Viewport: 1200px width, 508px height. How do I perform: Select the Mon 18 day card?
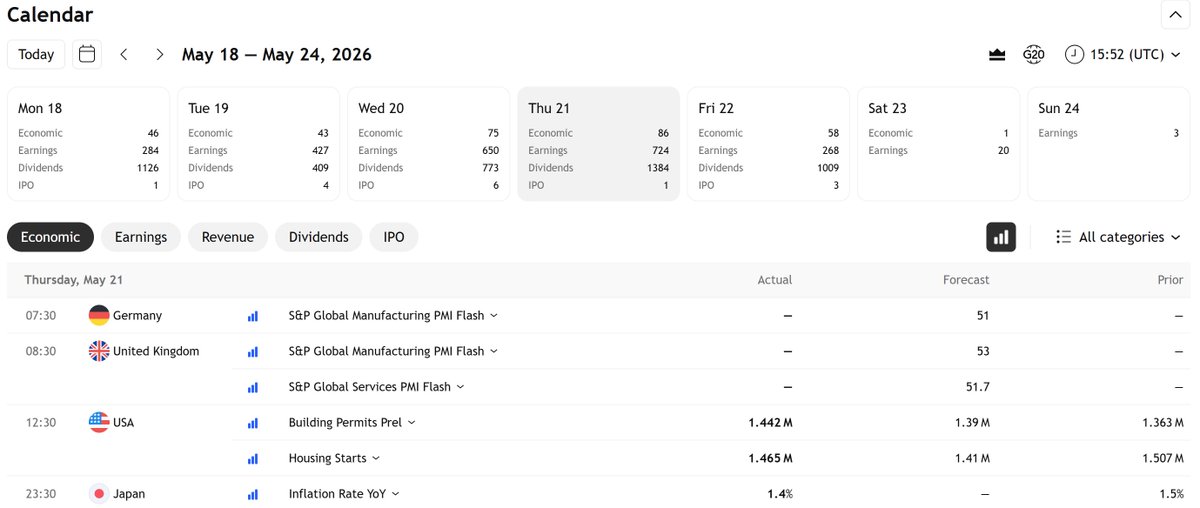pyautogui.click(x=88, y=144)
